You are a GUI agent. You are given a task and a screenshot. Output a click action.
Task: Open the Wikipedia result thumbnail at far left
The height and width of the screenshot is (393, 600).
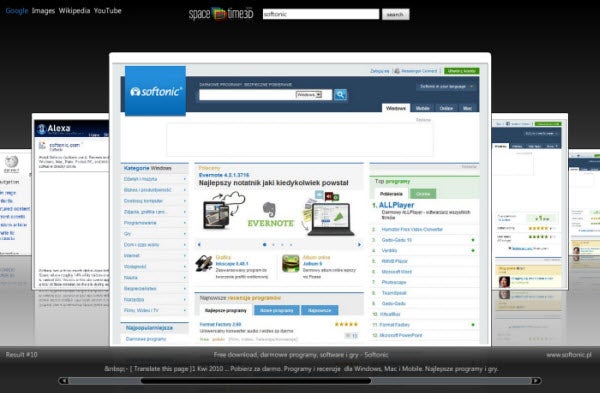click(x=15, y=203)
